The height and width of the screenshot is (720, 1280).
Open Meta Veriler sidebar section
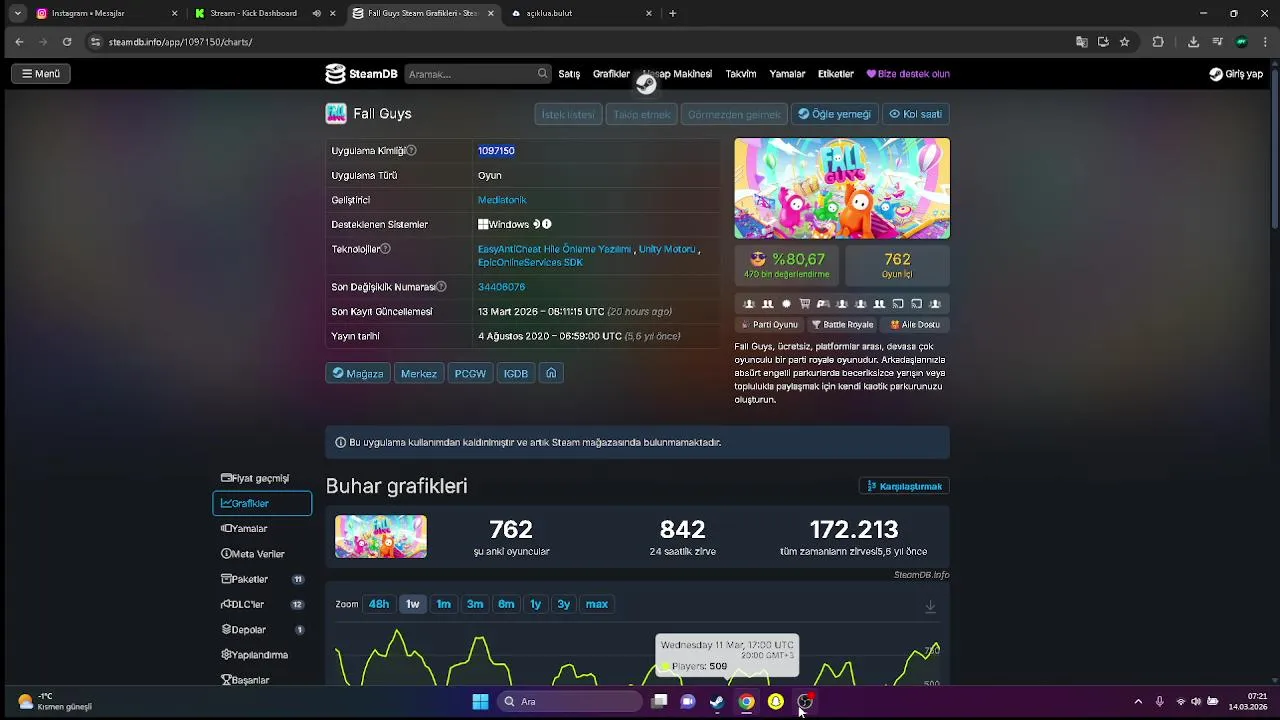[x=262, y=554]
